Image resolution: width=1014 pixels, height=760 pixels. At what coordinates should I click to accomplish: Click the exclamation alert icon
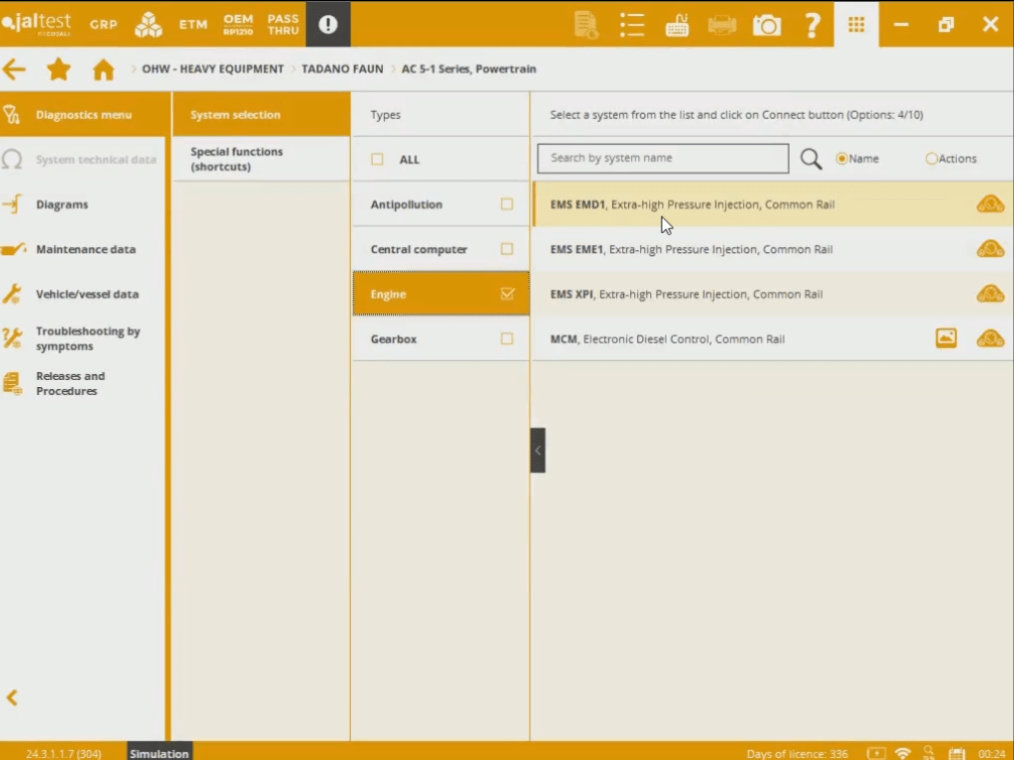point(328,25)
